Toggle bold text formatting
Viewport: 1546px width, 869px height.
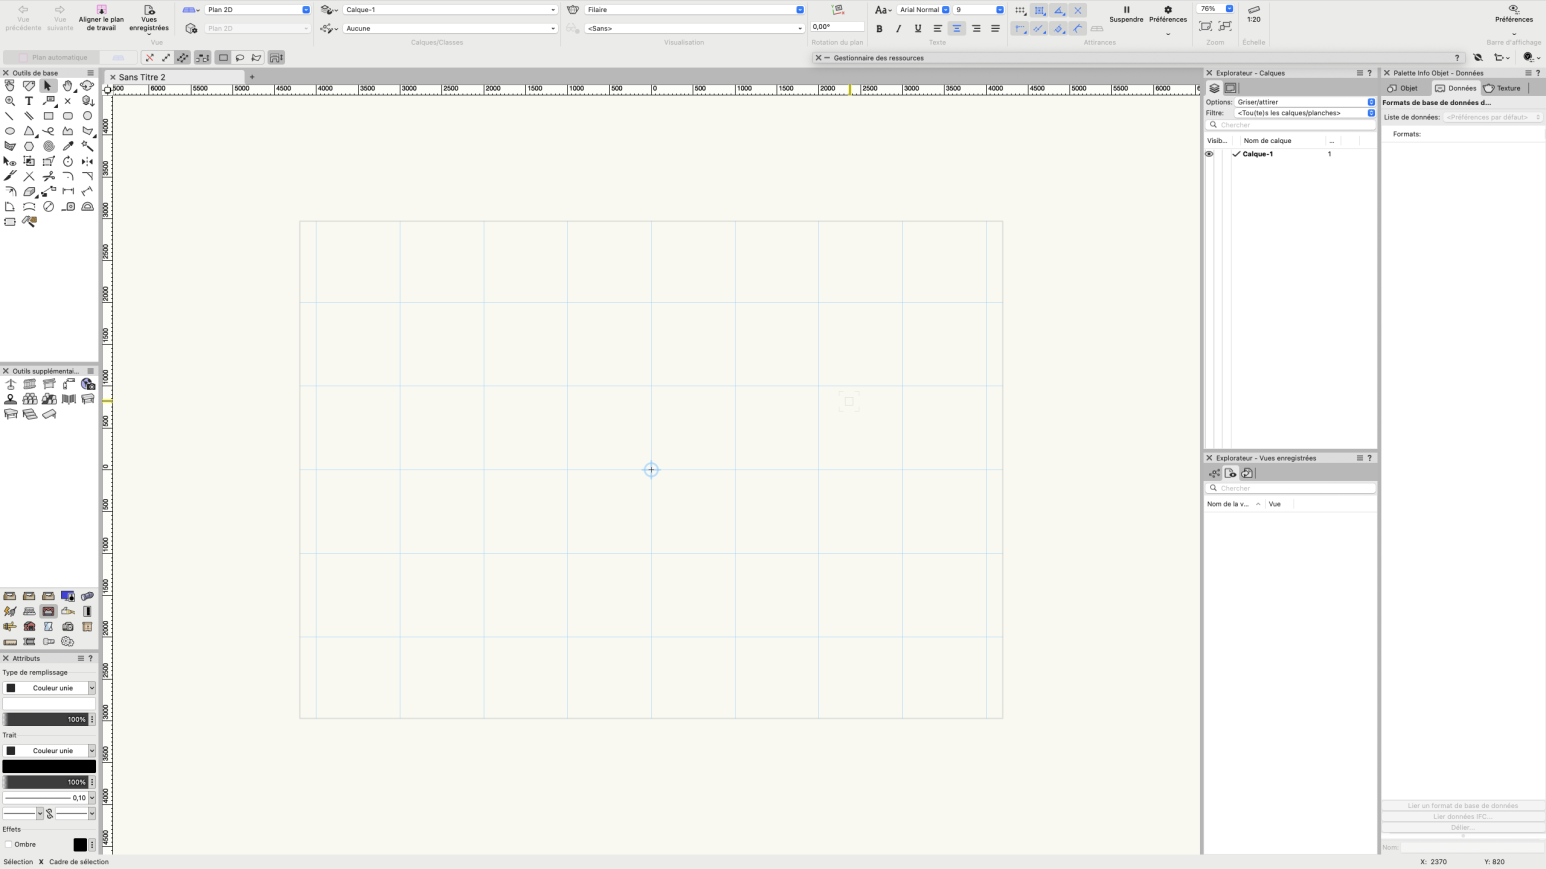(x=879, y=29)
